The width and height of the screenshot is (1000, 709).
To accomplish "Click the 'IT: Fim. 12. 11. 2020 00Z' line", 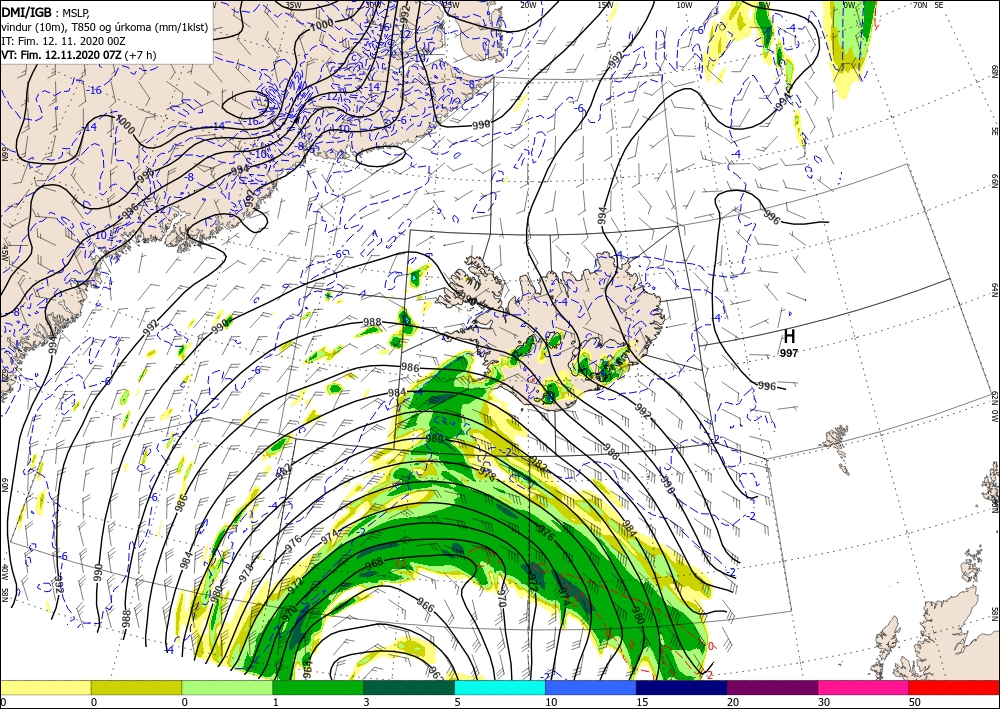I will point(63,41).
